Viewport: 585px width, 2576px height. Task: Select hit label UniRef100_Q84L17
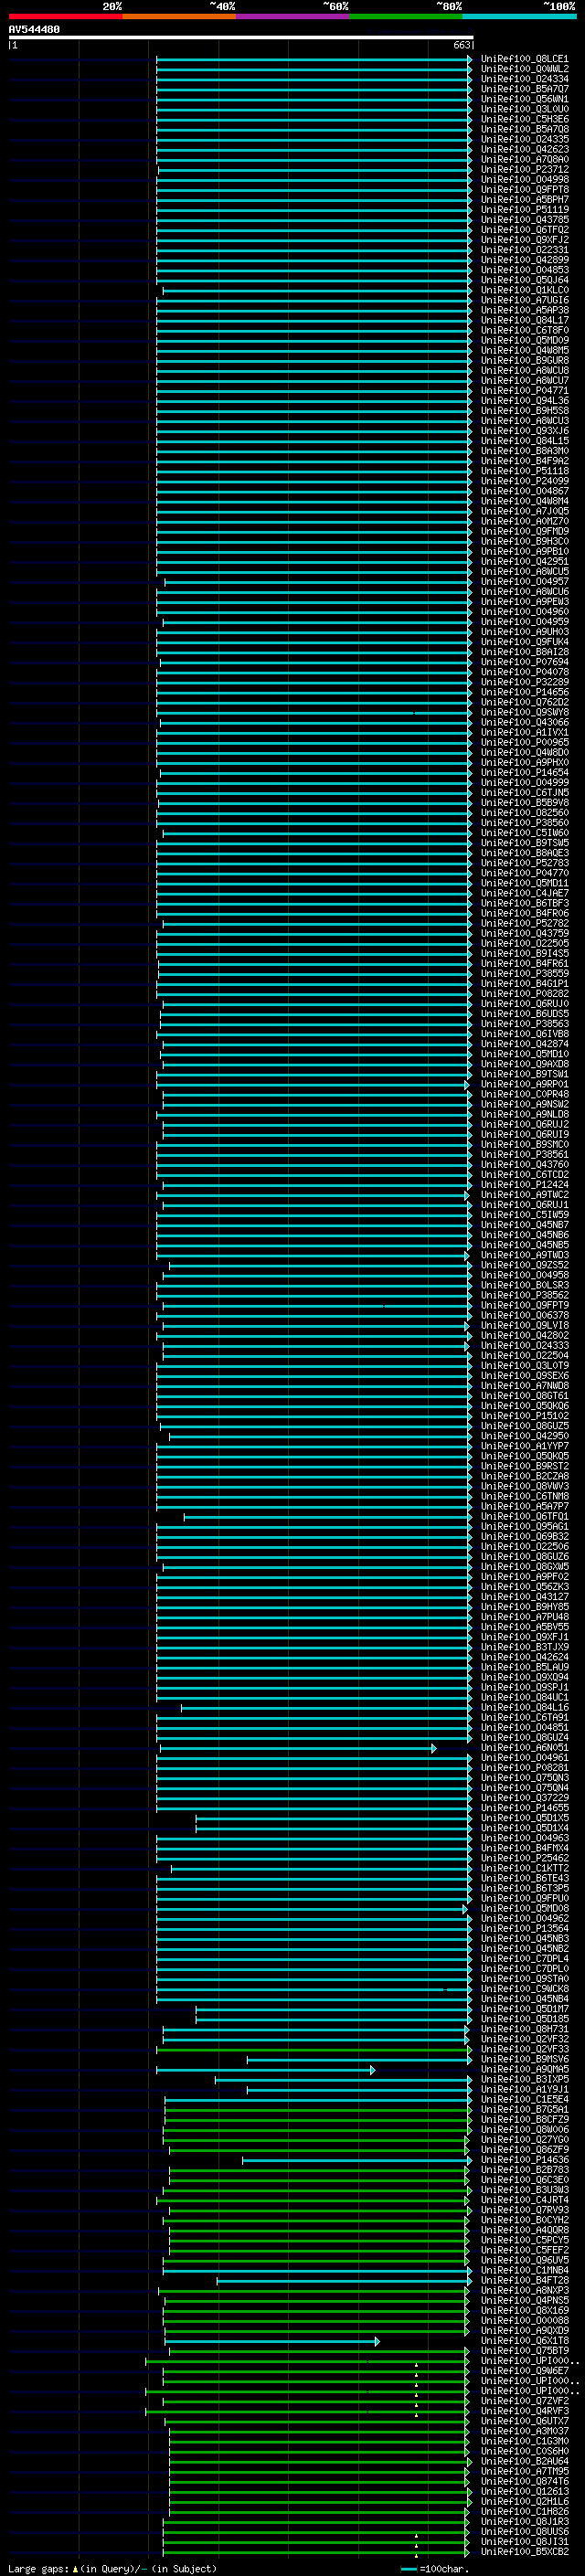524,320
